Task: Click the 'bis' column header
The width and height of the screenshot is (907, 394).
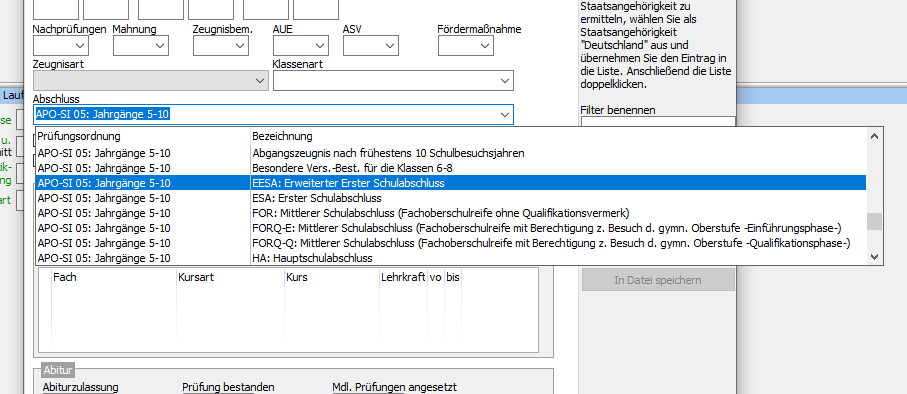Action: pos(452,277)
